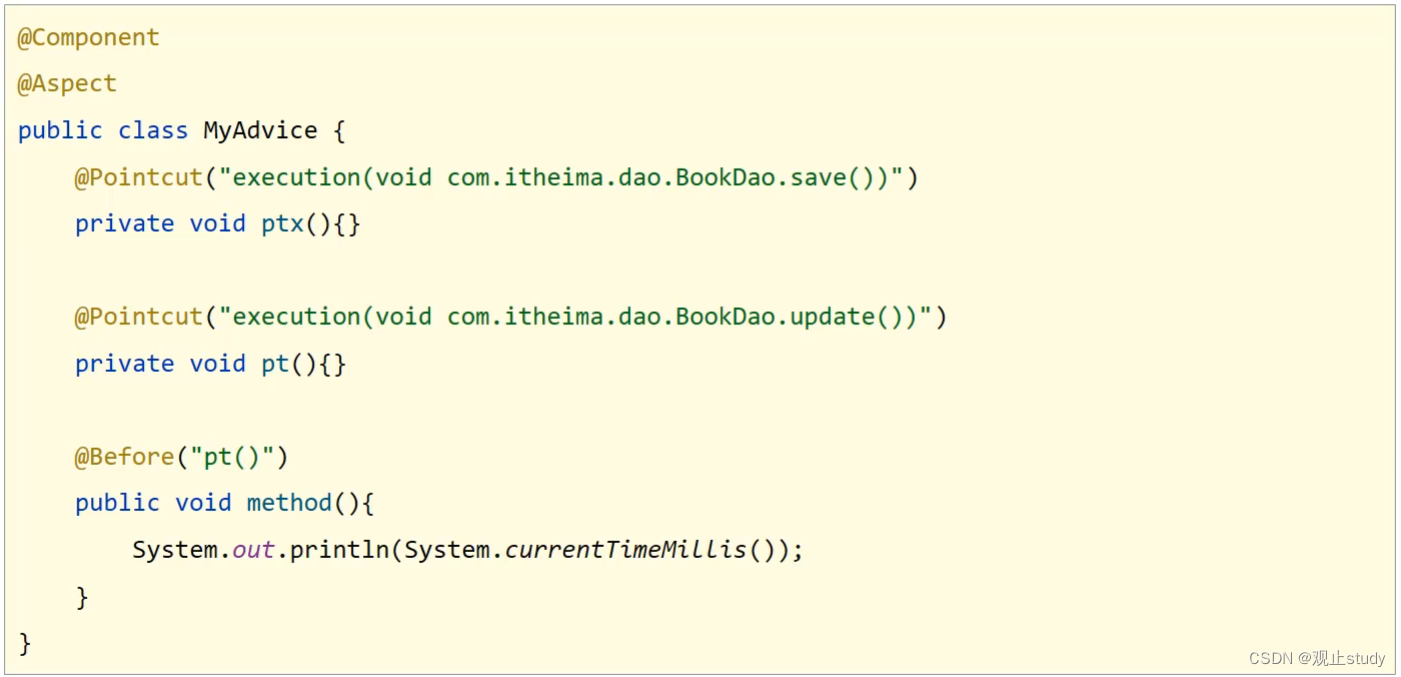Select the MyAdvice class name
Viewport: 1401px width, 677px height.
pyautogui.click(x=260, y=131)
